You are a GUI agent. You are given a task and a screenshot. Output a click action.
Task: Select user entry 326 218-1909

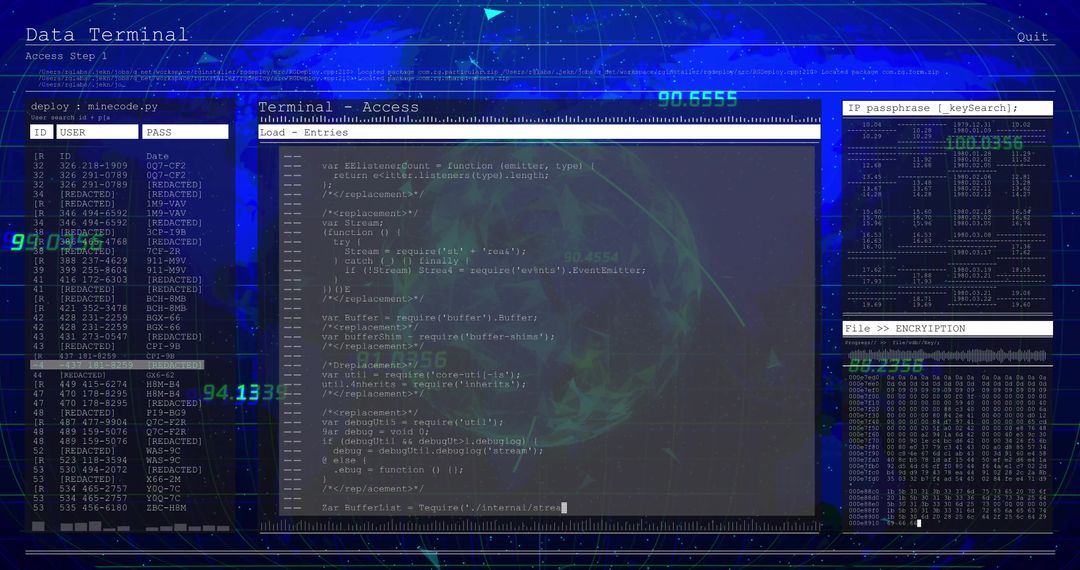click(93, 166)
